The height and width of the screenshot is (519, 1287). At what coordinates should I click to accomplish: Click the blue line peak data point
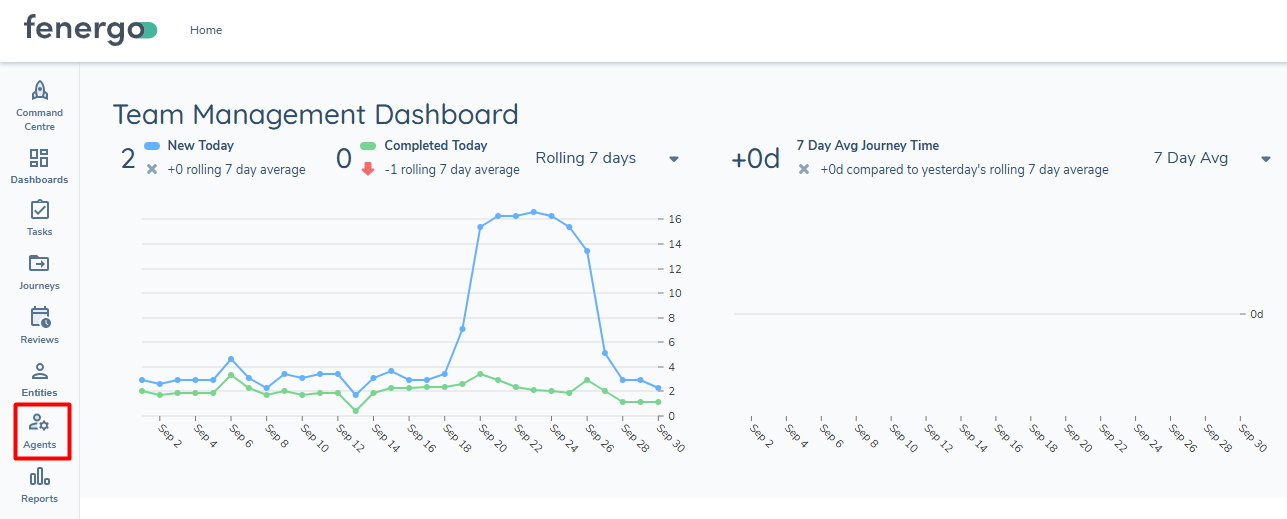point(534,212)
